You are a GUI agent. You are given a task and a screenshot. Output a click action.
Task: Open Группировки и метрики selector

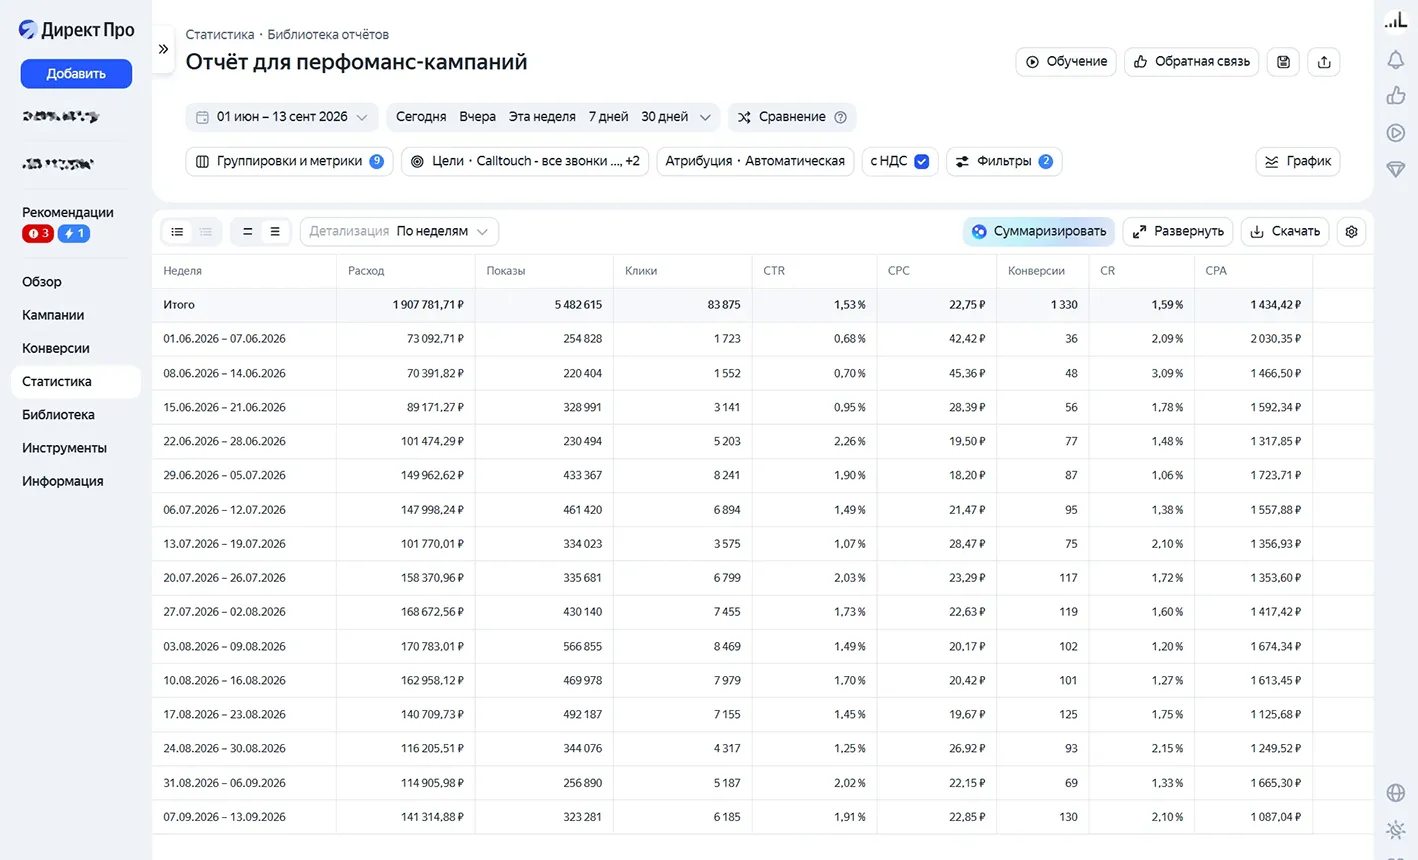pos(289,161)
